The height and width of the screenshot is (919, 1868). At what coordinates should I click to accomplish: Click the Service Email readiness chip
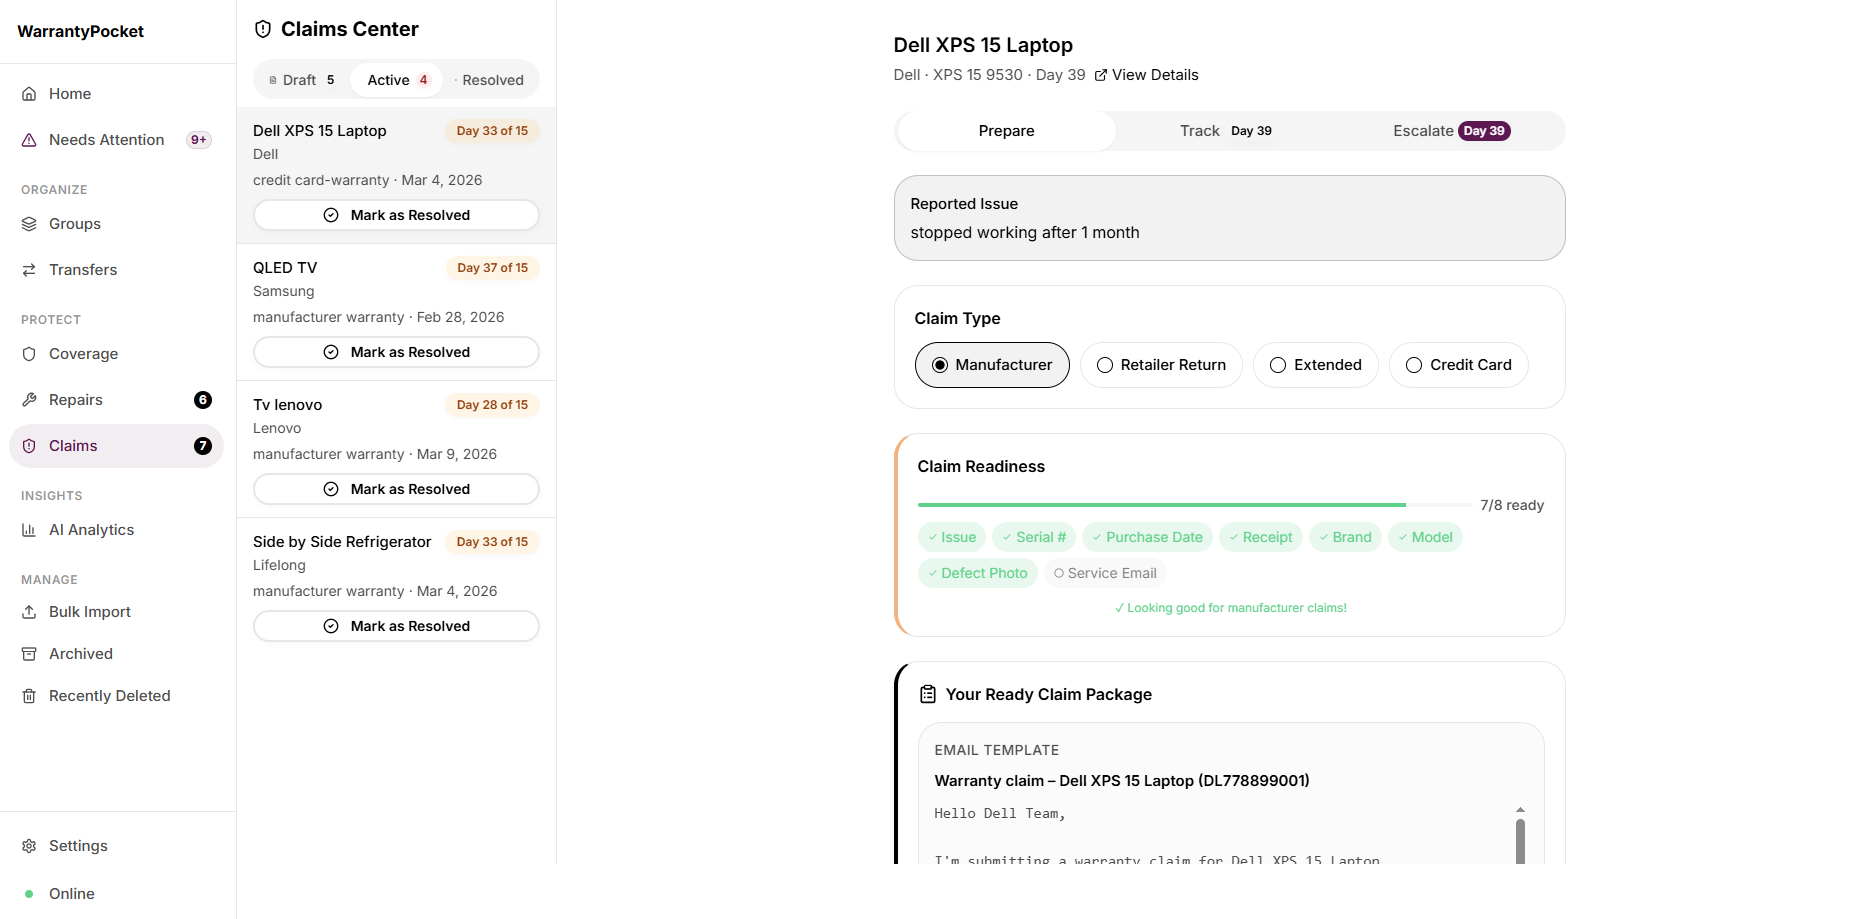tap(1105, 573)
